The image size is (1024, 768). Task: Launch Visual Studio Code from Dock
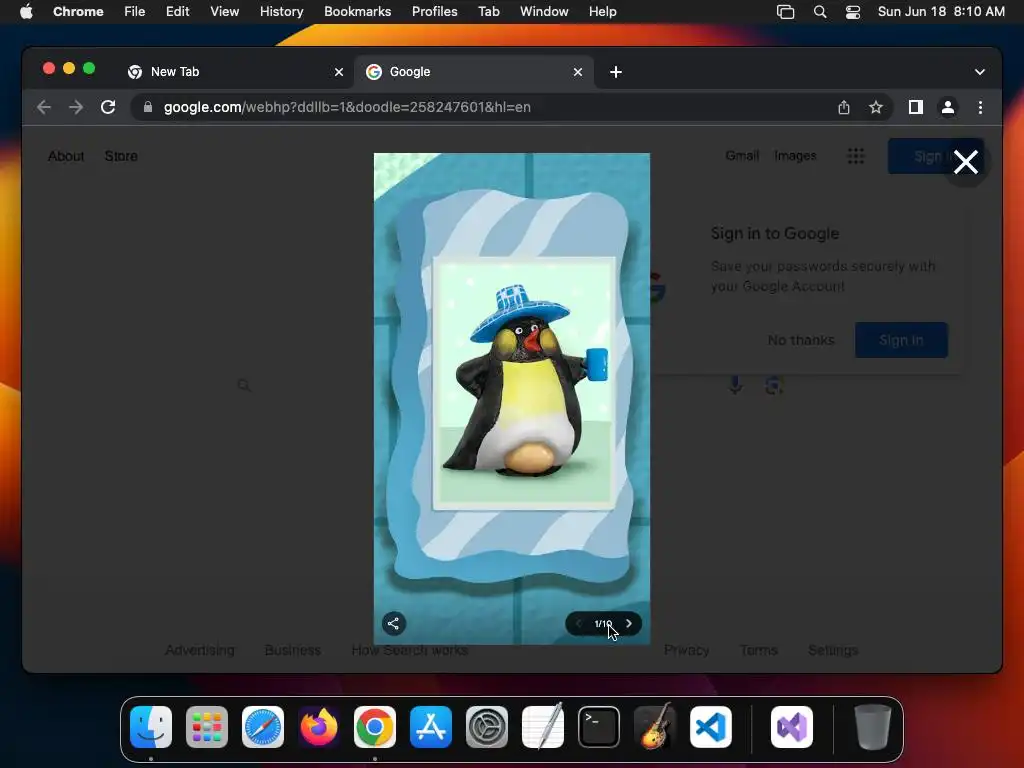tap(711, 727)
